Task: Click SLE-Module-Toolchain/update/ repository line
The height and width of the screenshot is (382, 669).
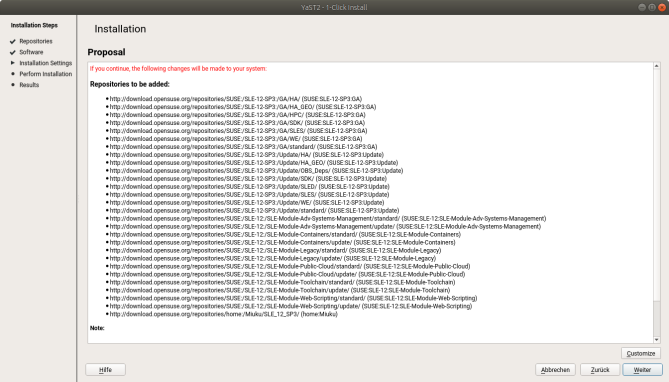Action: [x=279, y=290]
